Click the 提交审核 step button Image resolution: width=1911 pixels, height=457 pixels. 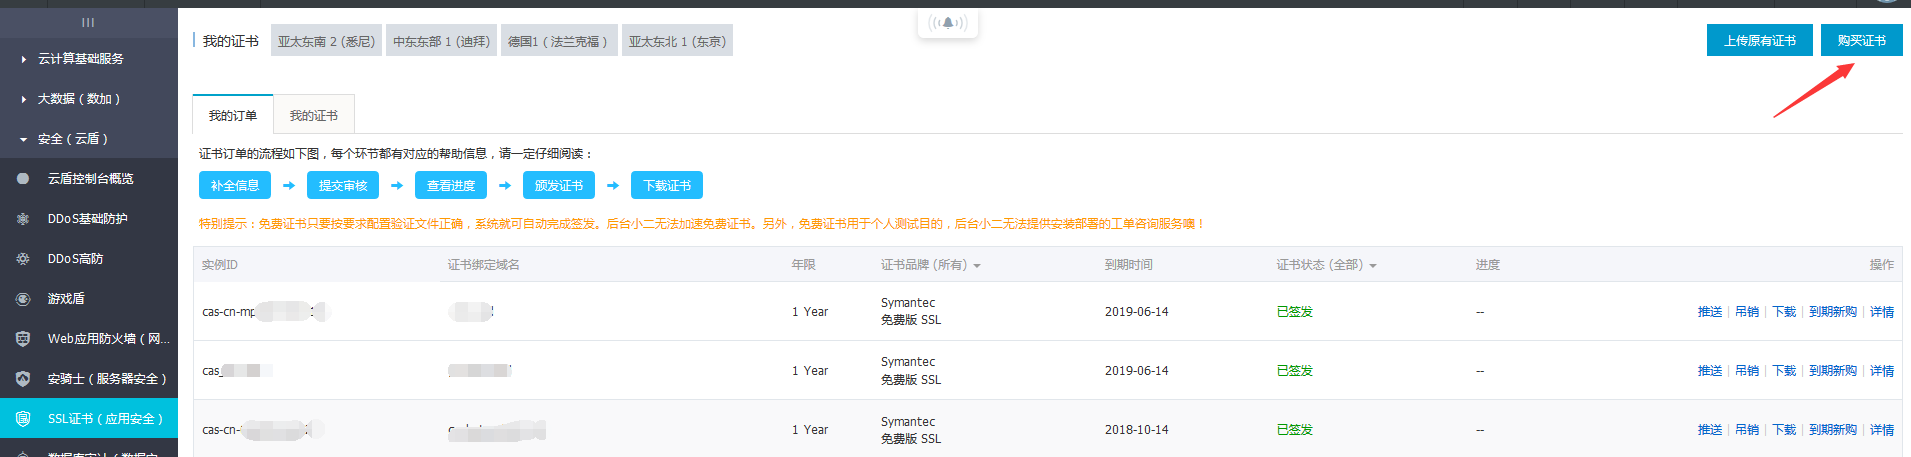click(343, 185)
